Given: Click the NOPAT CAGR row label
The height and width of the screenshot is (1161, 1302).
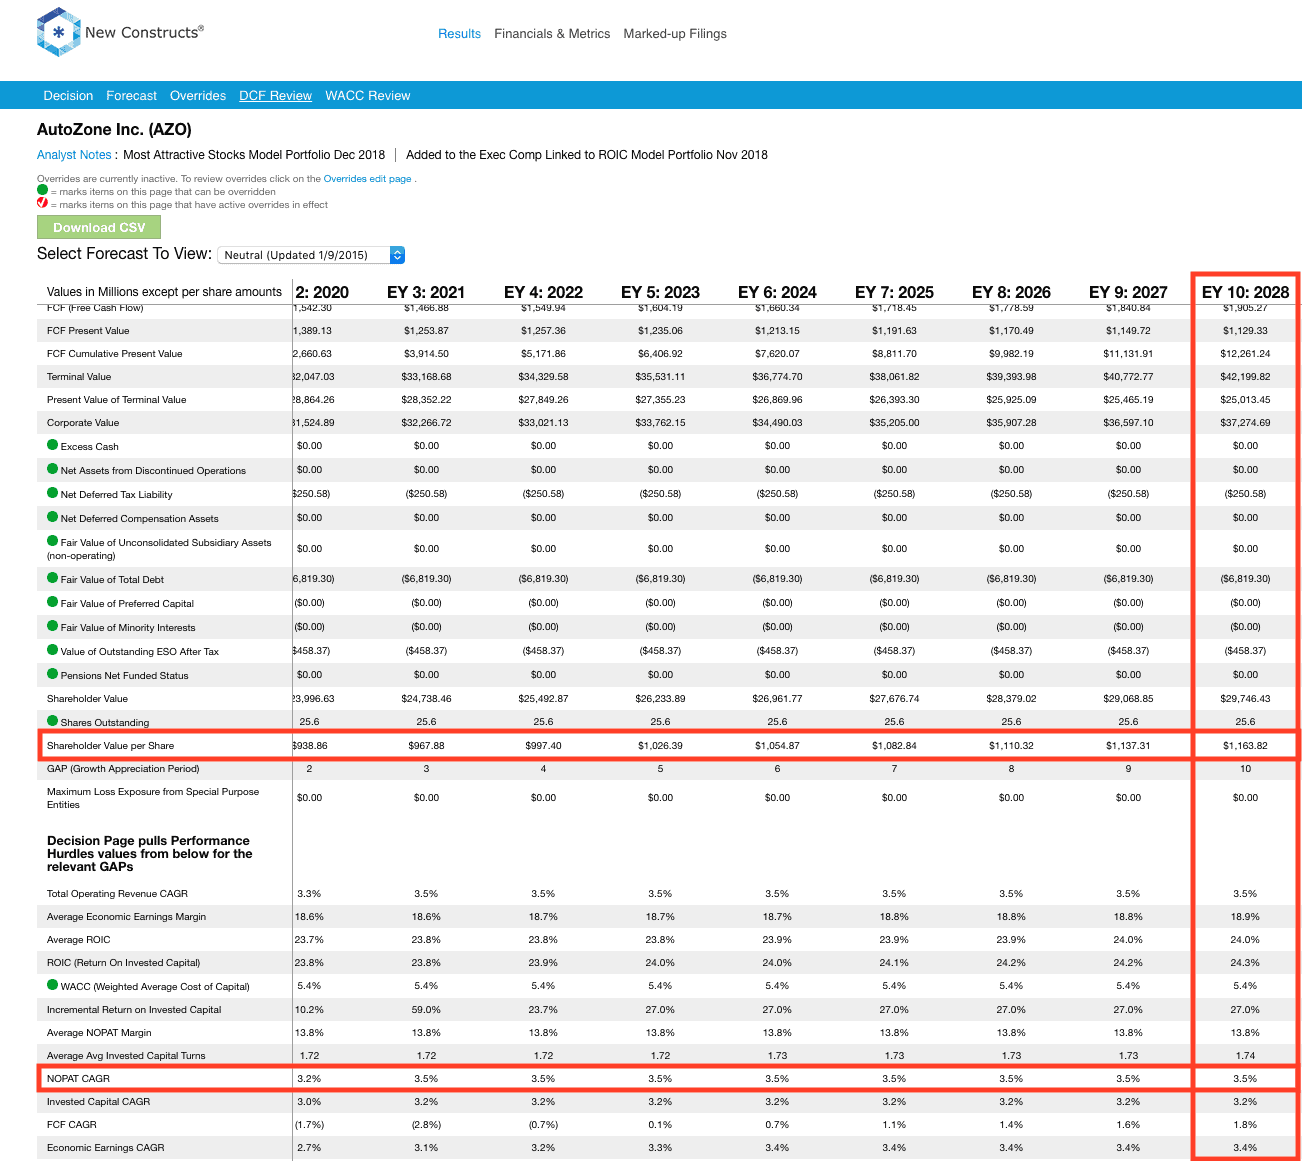Looking at the screenshot, I should [x=78, y=1079].
